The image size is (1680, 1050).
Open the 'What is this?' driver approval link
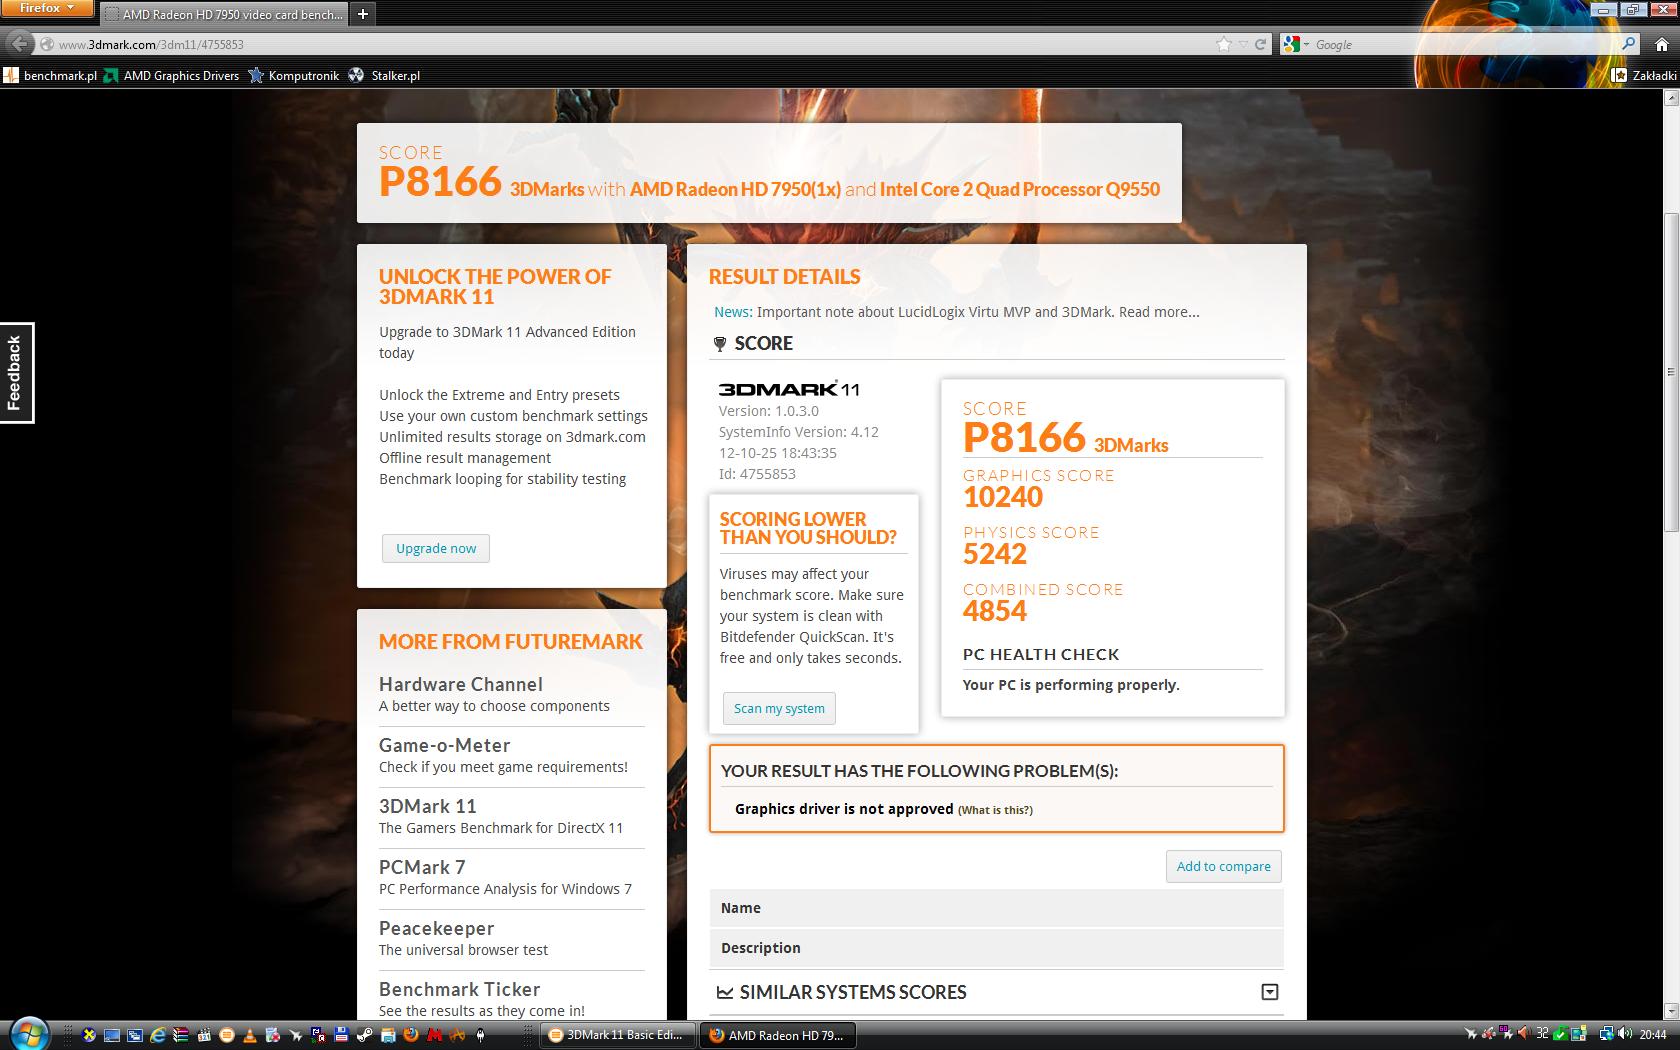(x=995, y=810)
